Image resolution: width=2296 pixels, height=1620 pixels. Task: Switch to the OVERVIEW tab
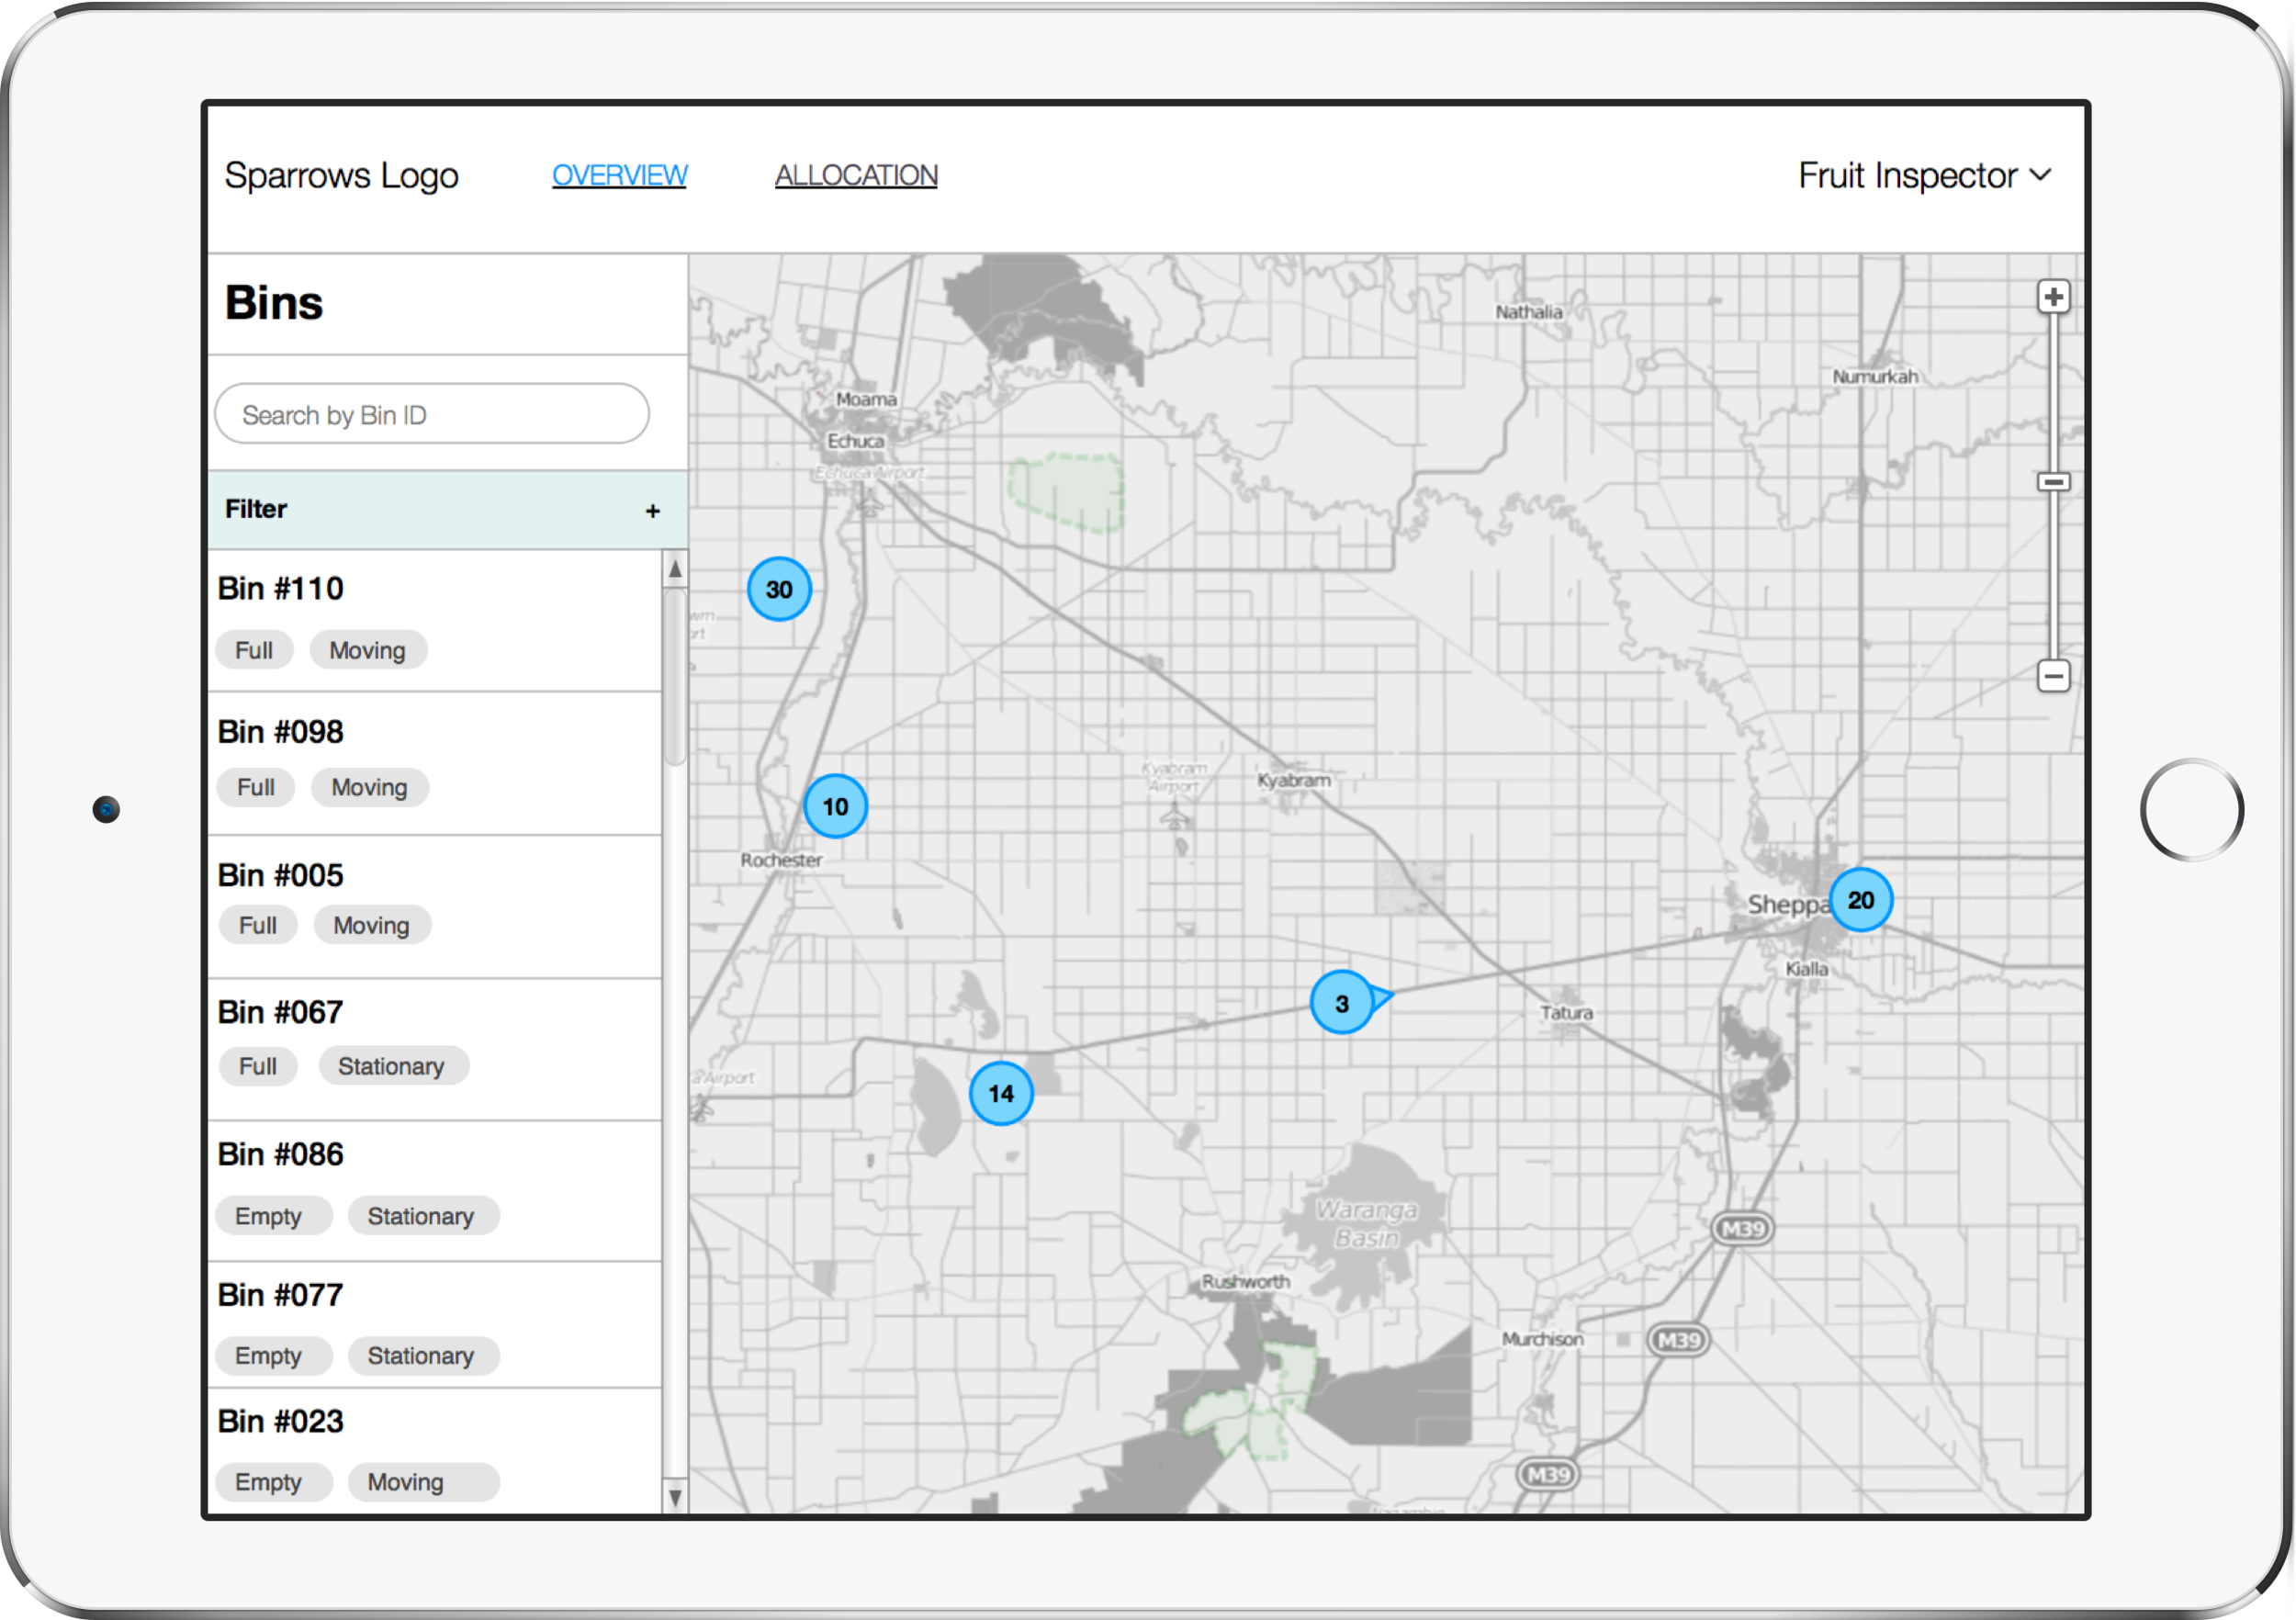[x=619, y=175]
